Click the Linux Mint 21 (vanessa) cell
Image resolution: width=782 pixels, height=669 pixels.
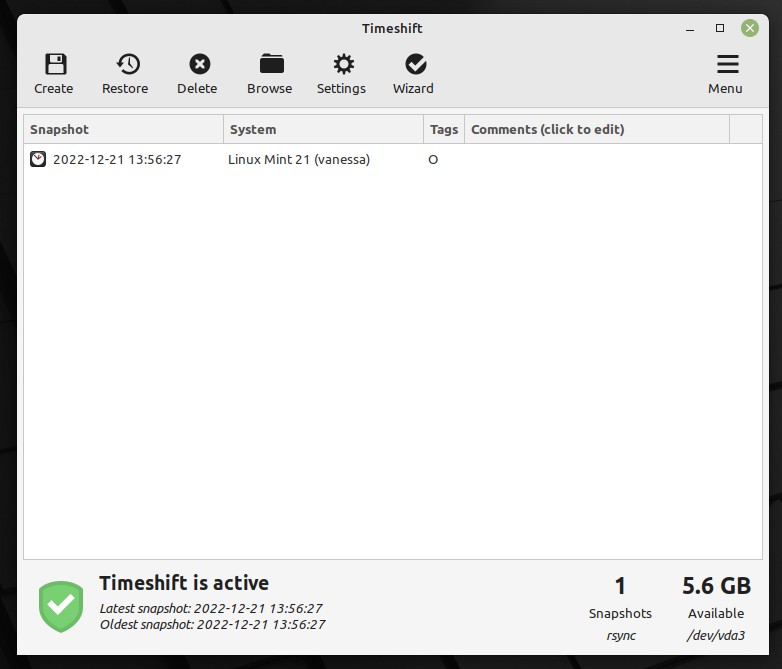click(x=299, y=160)
